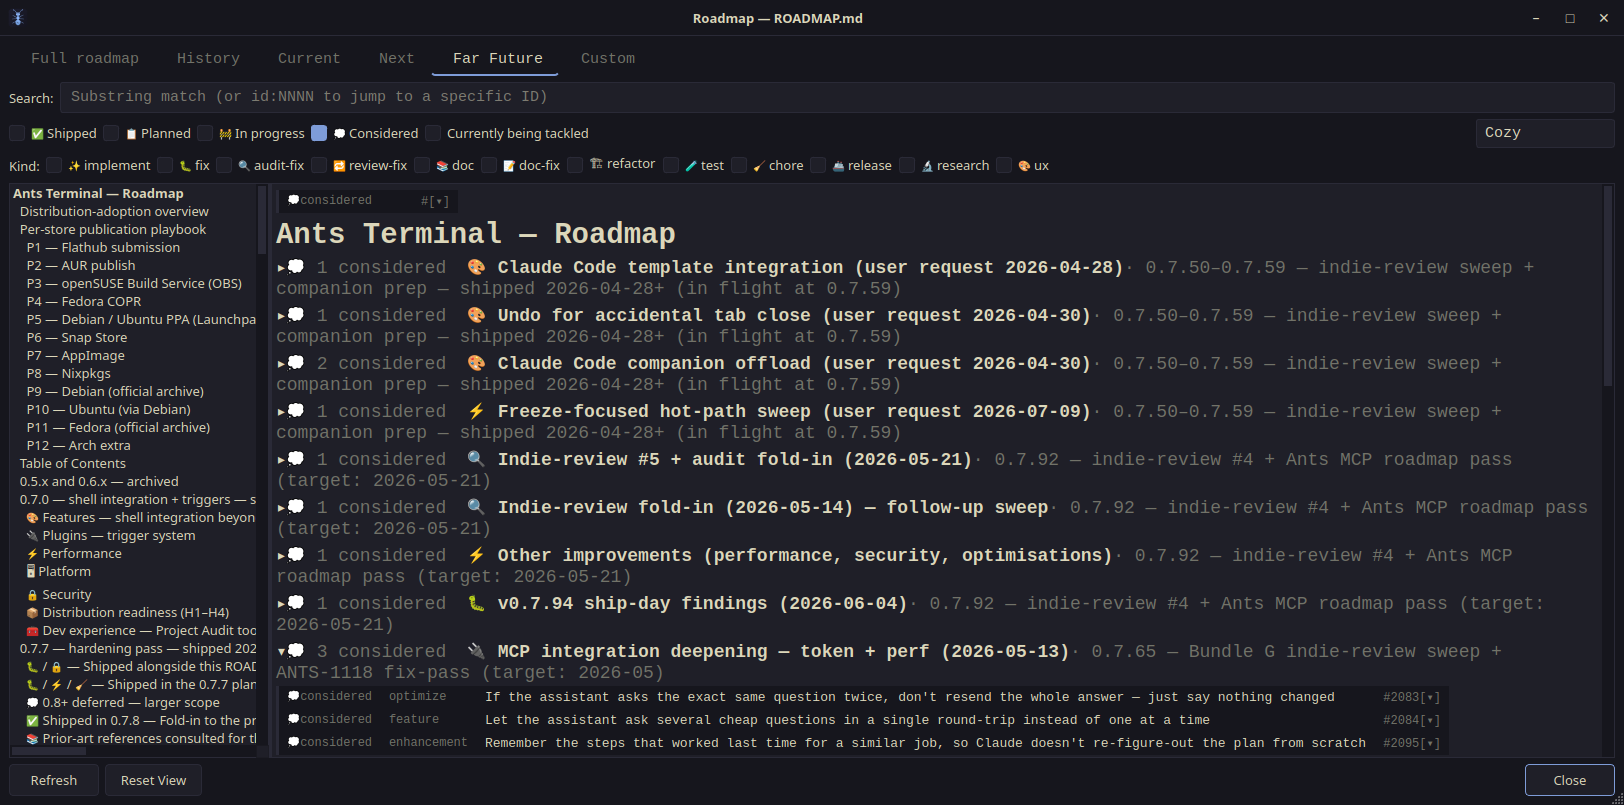The width and height of the screenshot is (1624, 805).
Task: Toggle the fix kind filter
Action: [165, 165]
